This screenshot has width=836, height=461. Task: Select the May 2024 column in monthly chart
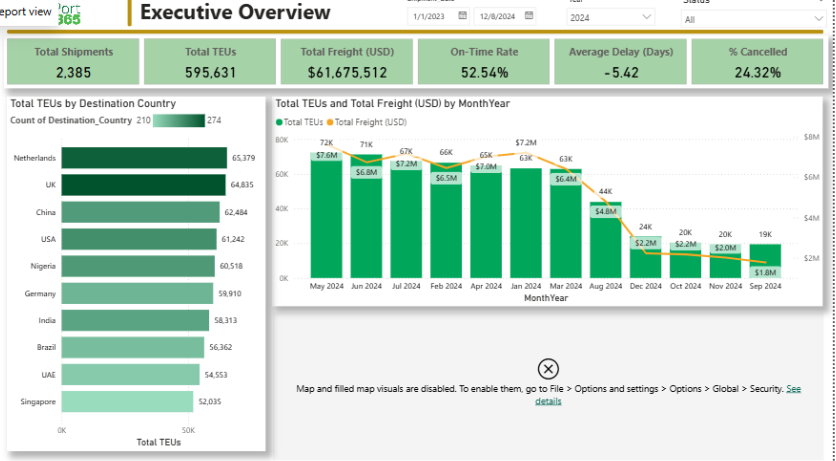pyautogui.click(x=326, y=215)
